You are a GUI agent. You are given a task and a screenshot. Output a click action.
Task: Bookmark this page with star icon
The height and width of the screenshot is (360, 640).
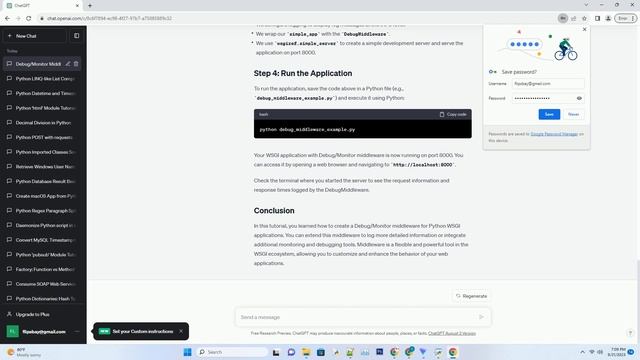click(584, 18)
